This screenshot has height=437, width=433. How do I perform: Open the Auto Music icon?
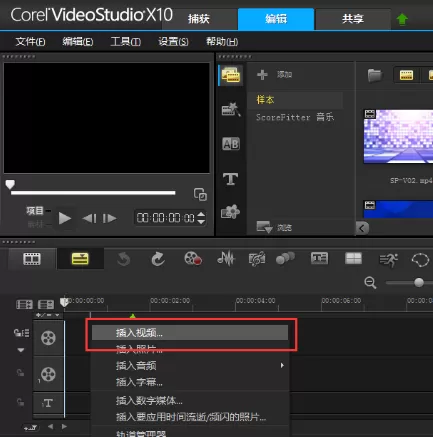[257, 259]
